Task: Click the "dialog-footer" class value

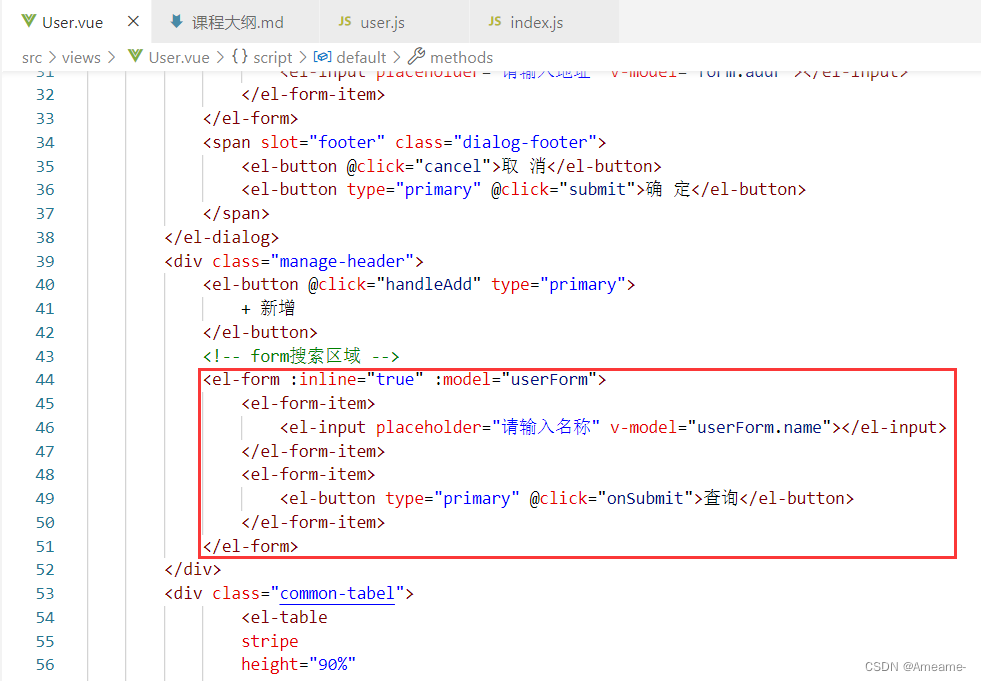Action: coord(529,143)
